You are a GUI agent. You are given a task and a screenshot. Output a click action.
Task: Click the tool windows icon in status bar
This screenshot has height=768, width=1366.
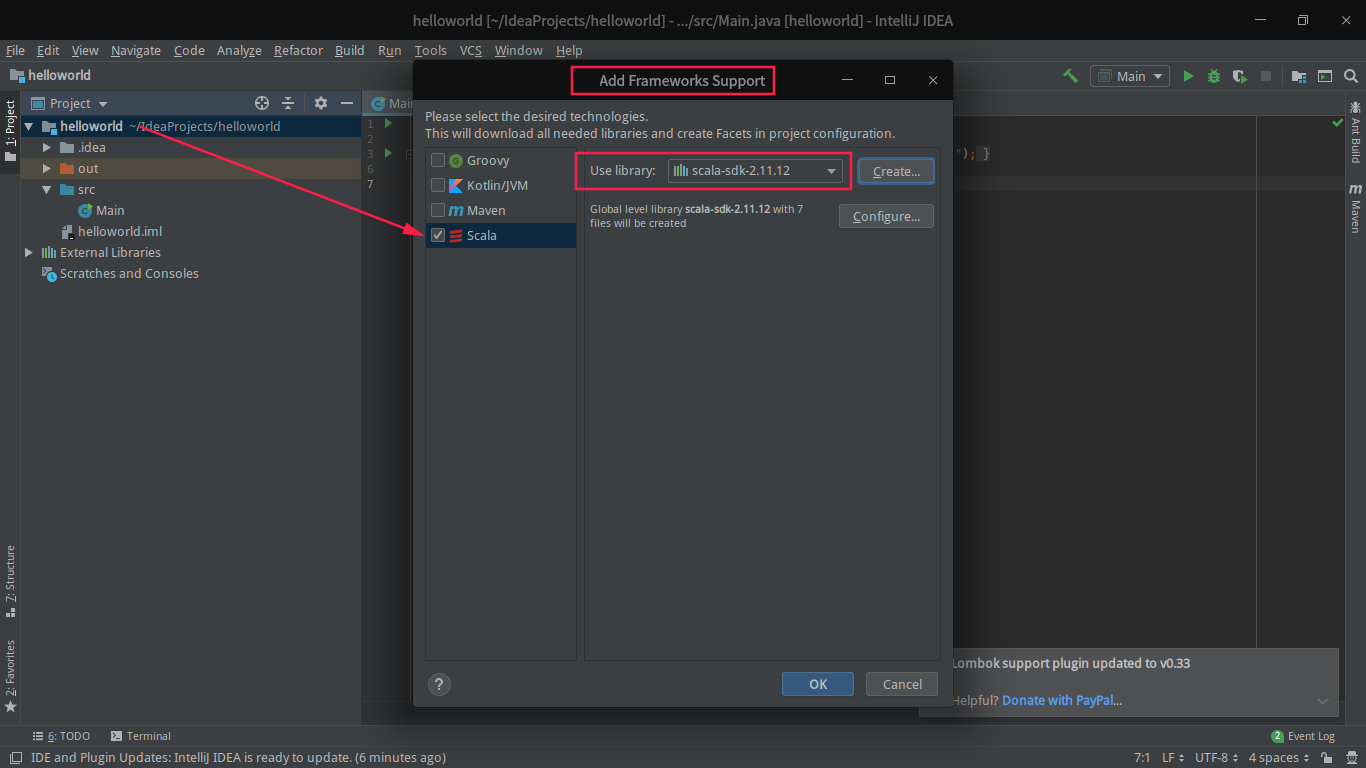15,758
